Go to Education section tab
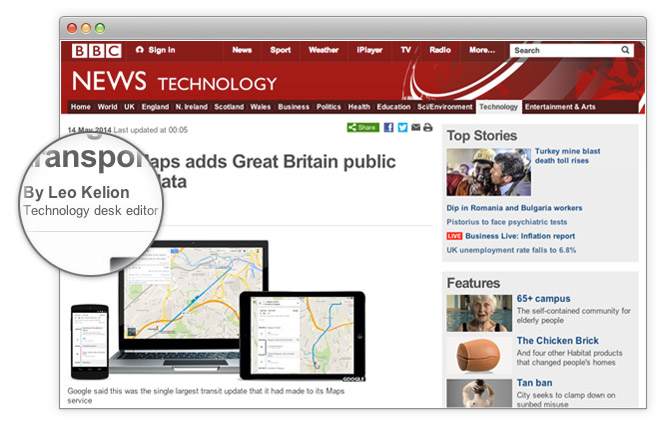The image size is (662, 424). point(393,107)
